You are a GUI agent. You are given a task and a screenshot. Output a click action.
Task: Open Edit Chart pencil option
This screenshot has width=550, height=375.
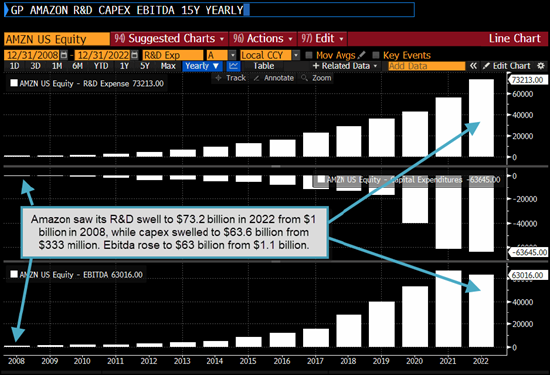pyautogui.click(x=507, y=66)
